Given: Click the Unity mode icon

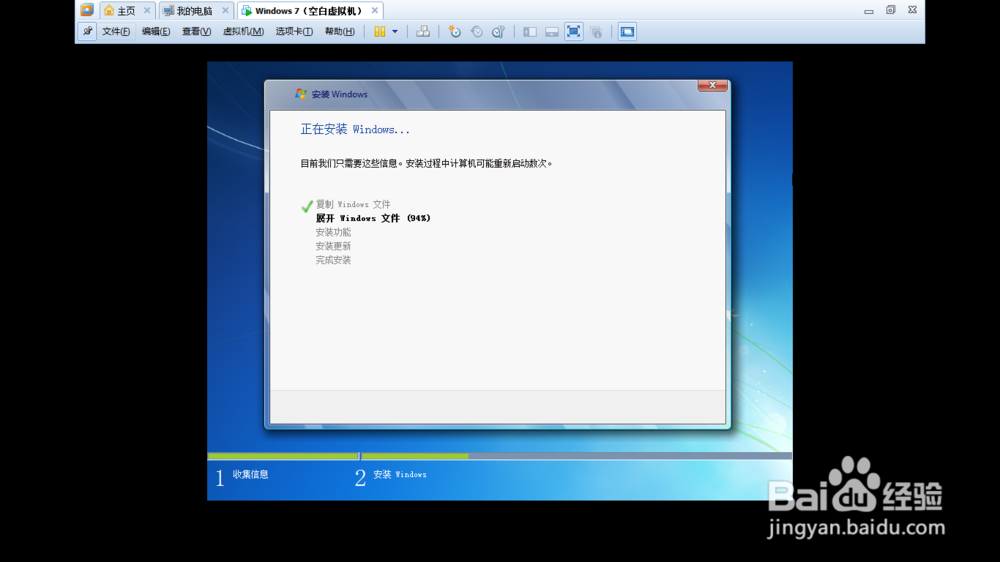Looking at the screenshot, I should pyautogui.click(x=596, y=31).
